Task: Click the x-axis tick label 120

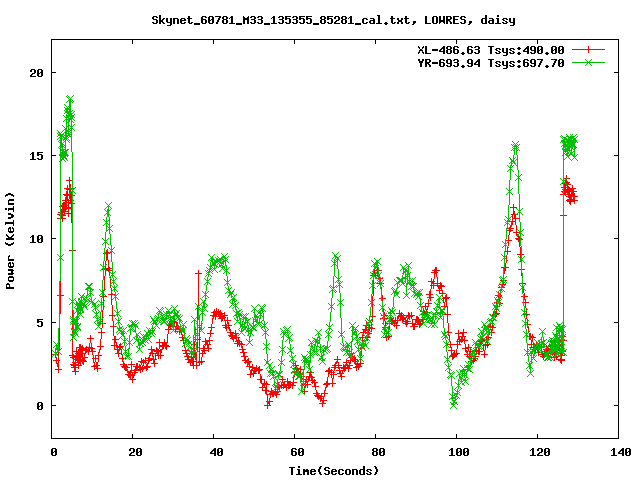Action: (540, 452)
